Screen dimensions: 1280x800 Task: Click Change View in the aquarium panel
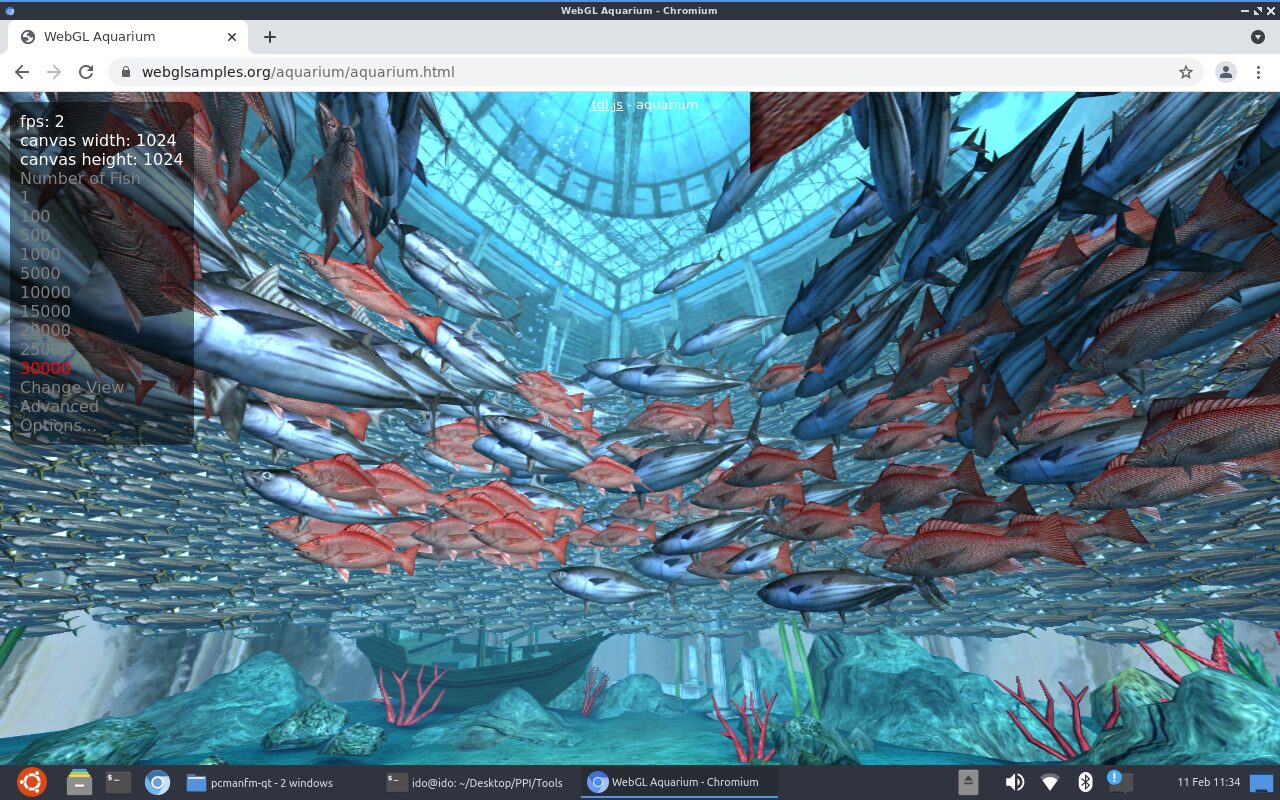[72, 387]
